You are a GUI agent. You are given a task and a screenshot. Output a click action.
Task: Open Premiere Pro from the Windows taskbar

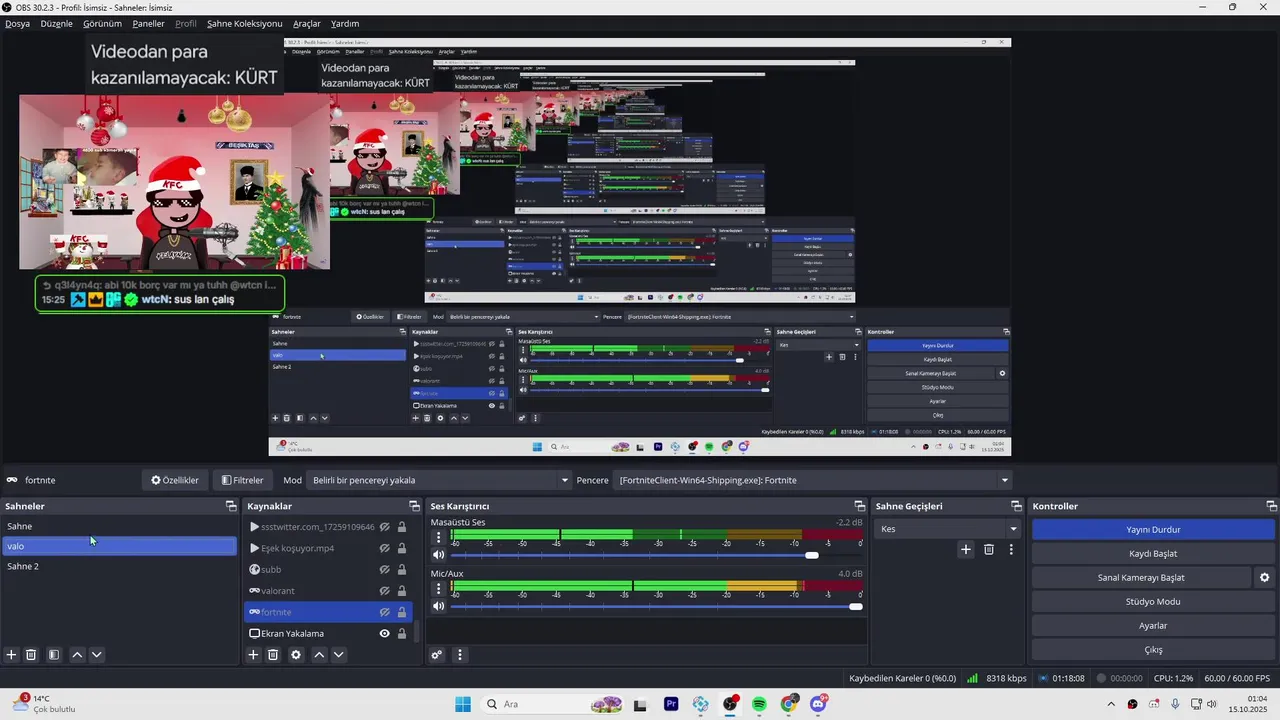pyautogui.click(x=671, y=704)
